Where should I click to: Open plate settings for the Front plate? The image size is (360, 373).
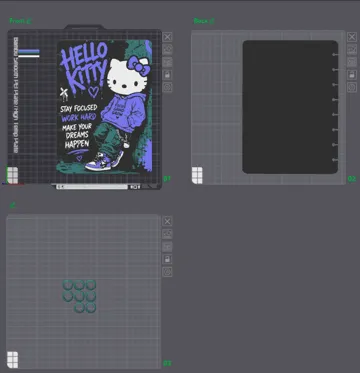point(167,87)
